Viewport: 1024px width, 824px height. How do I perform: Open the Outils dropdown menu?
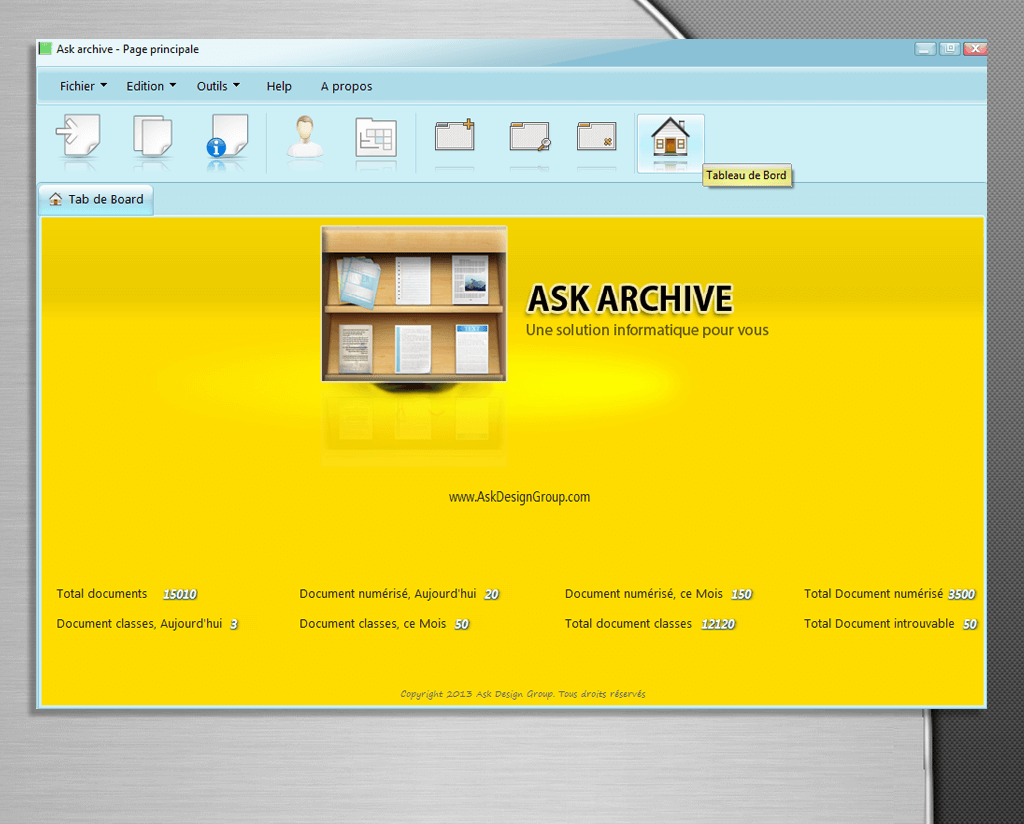click(218, 86)
